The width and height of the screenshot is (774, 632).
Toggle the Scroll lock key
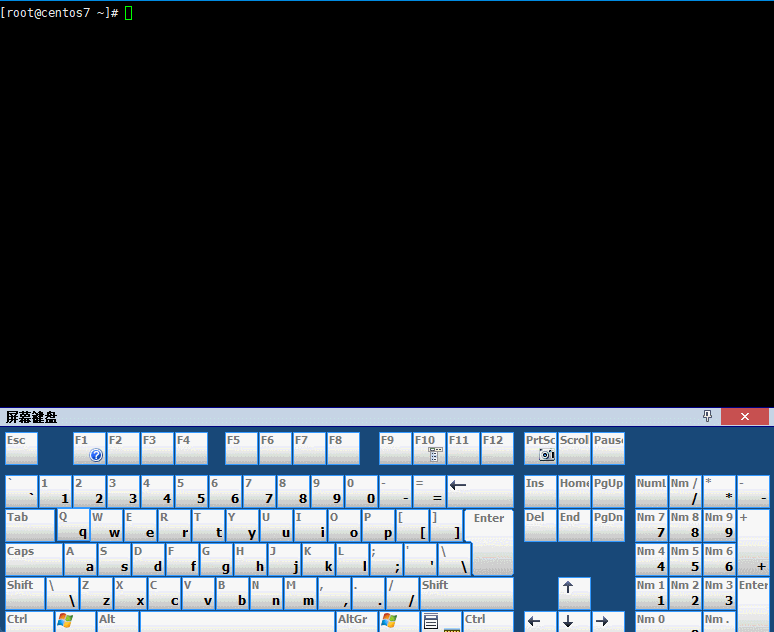click(575, 448)
